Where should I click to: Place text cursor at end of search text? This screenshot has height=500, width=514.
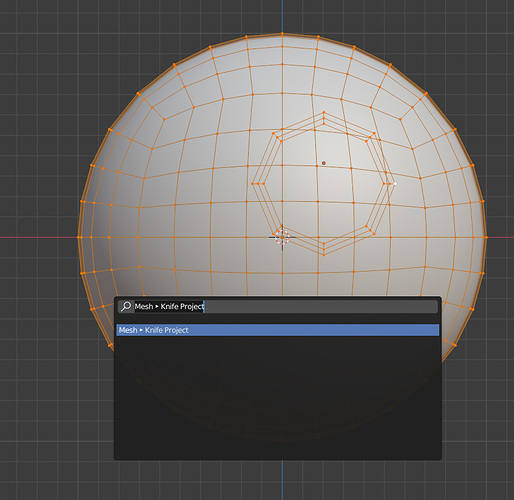[204, 306]
